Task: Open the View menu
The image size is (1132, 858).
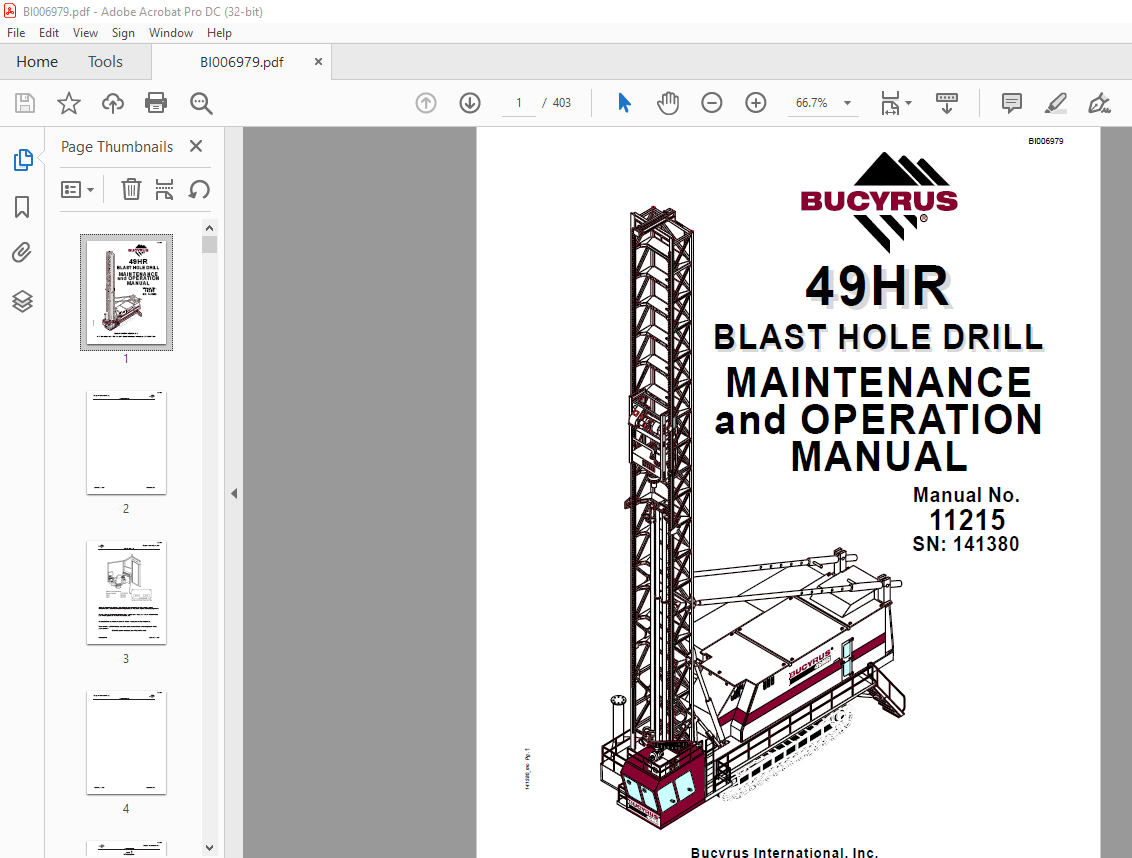Action: coord(85,33)
